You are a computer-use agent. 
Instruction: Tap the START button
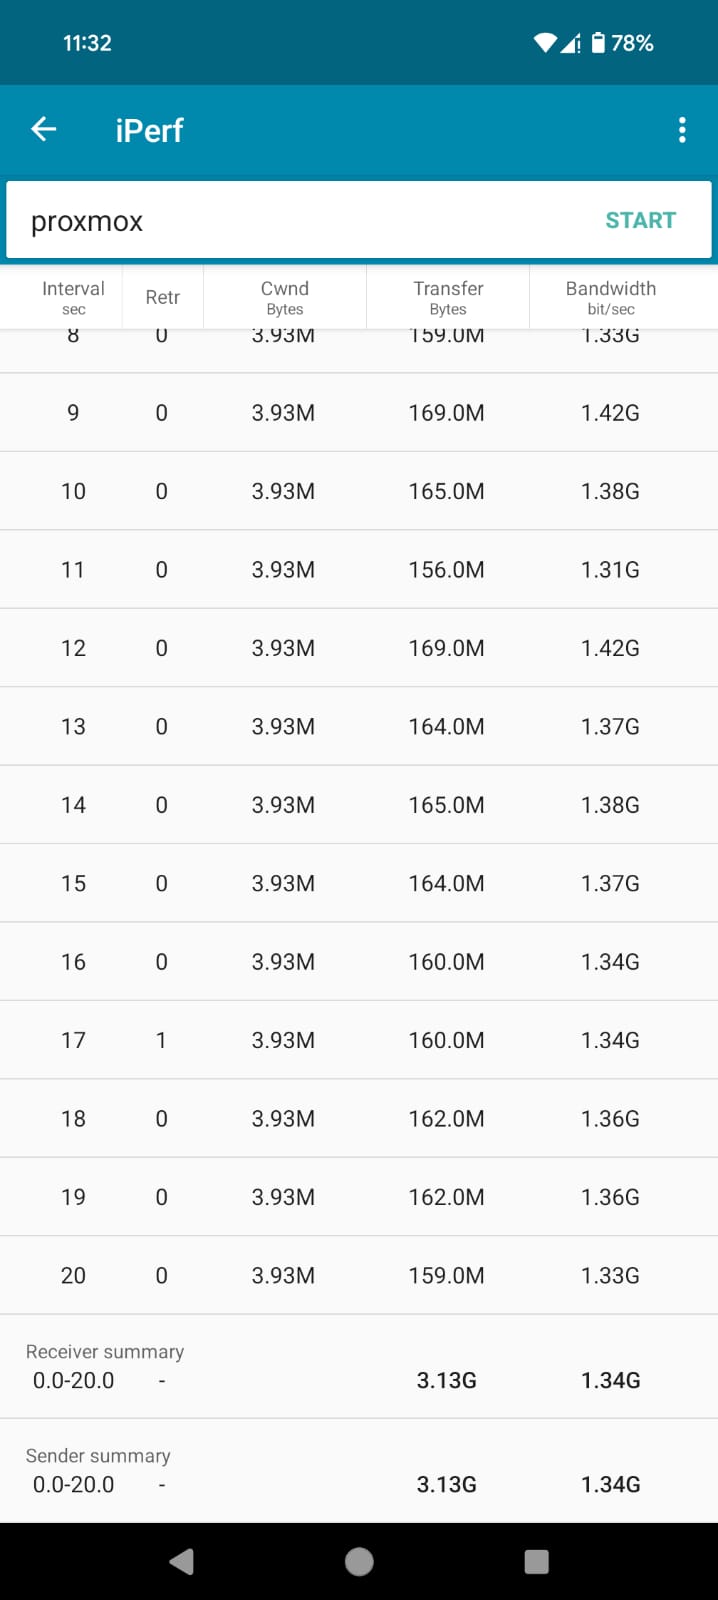641,220
